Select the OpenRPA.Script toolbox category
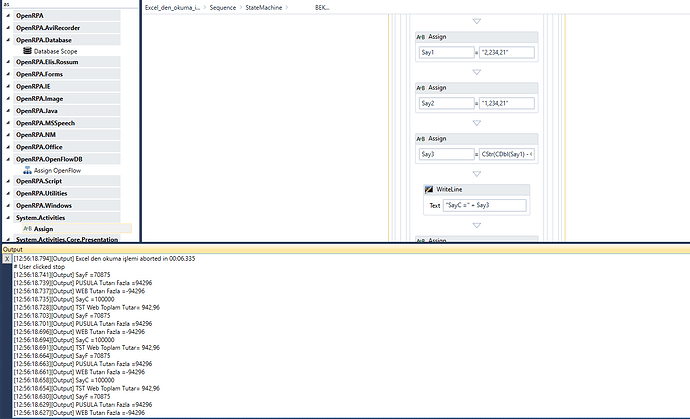The height and width of the screenshot is (419, 690). [66, 181]
